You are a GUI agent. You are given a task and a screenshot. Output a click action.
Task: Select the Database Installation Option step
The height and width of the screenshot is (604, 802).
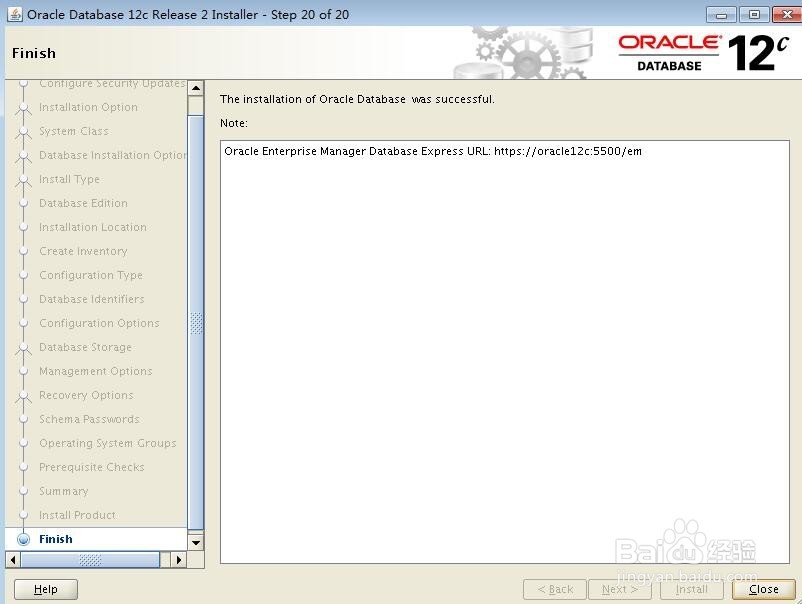point(113,154)
